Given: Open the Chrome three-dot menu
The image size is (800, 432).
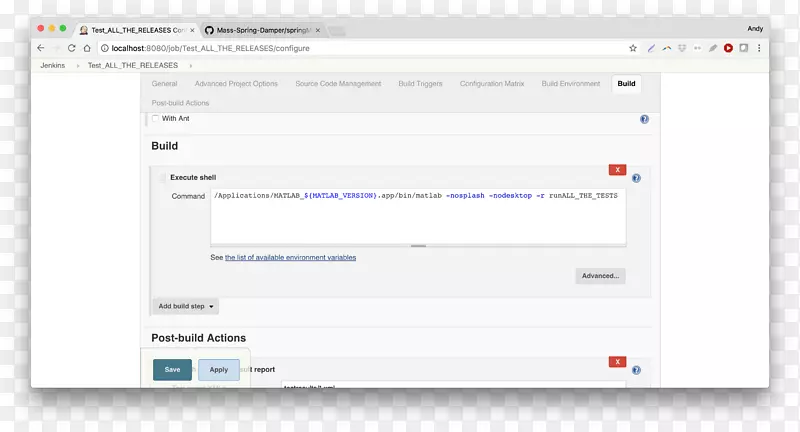Looking at the screenshot, I should pyautogui.click(x=758, y=48).
